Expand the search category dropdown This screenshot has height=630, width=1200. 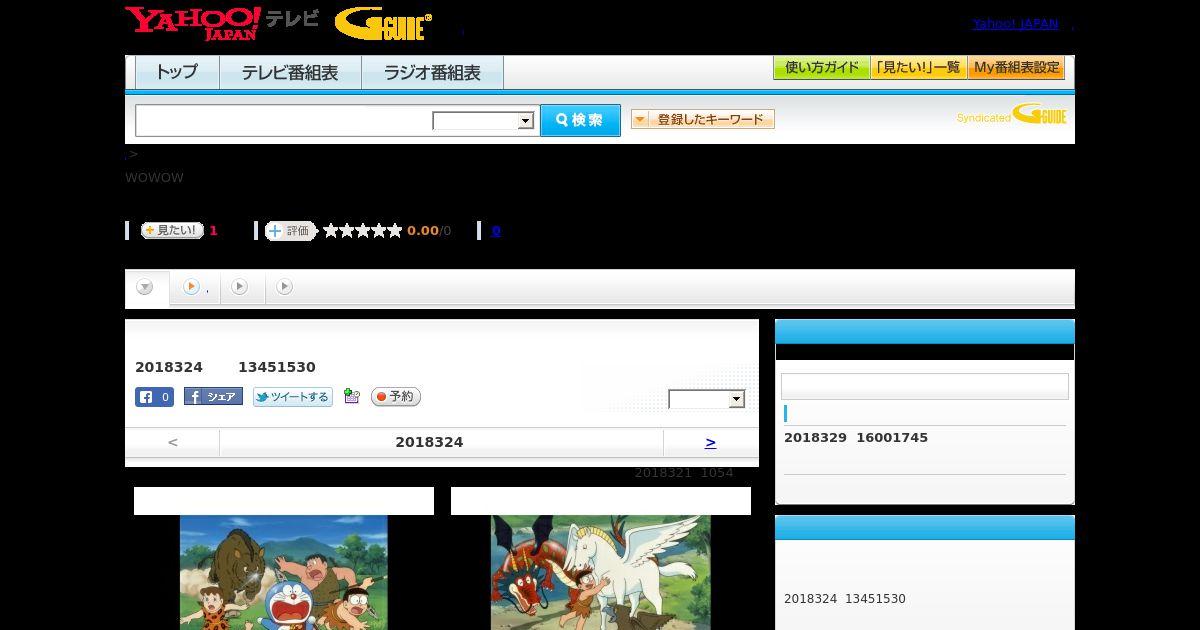pyautogui.click(x=483, y=121)
